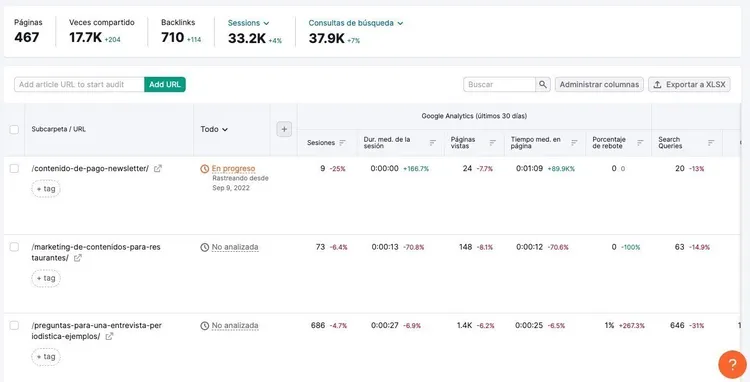Click the search magnifier icon
750x382 pixels.
click(x=543, y=84)
